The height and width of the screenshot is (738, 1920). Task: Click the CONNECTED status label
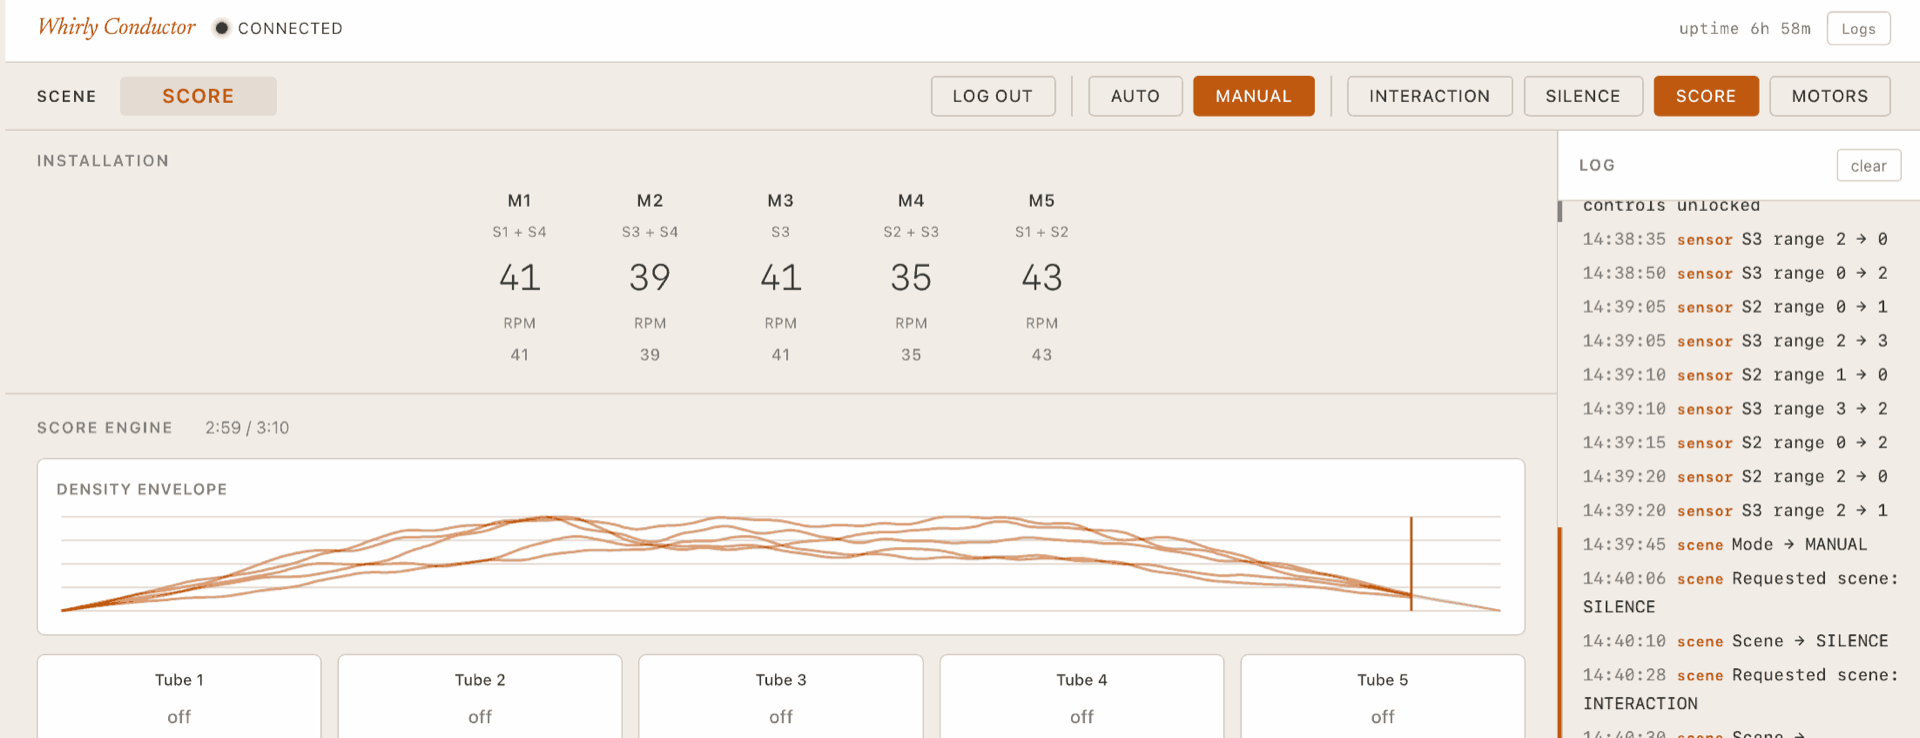click(290, 29)
